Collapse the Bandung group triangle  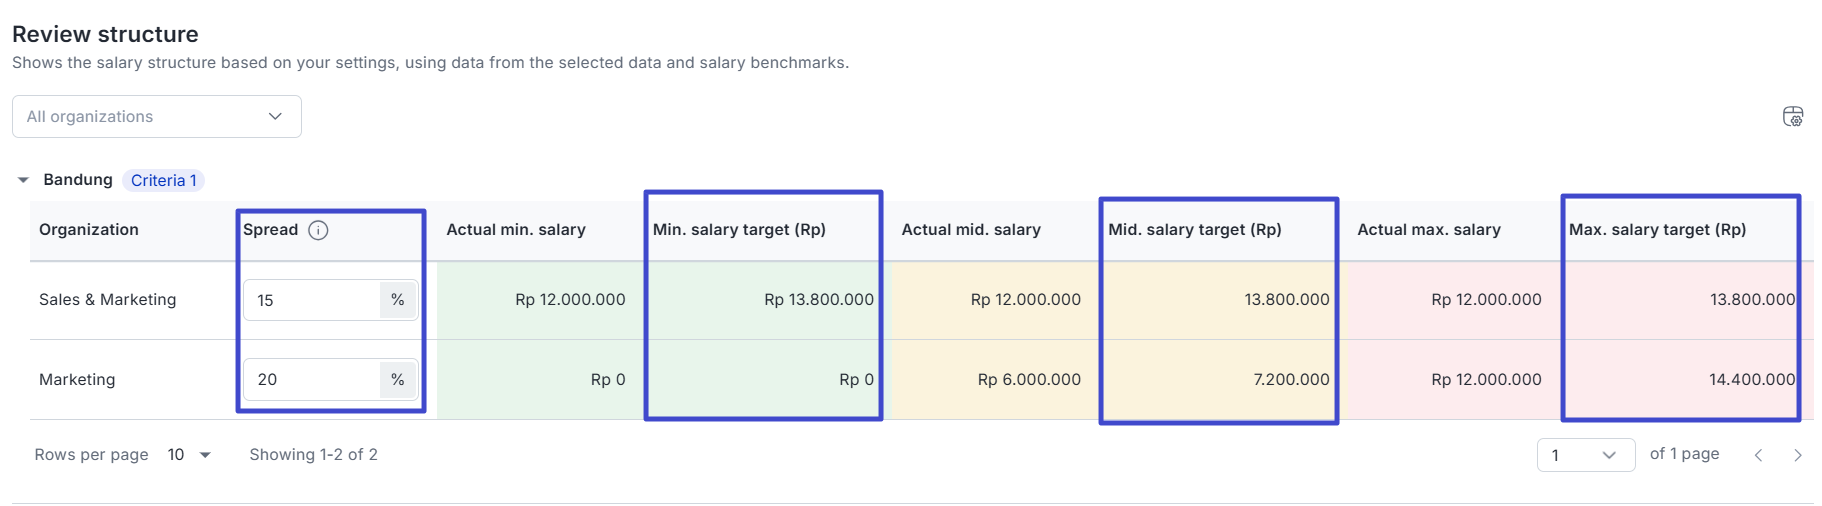pos(23,180)
